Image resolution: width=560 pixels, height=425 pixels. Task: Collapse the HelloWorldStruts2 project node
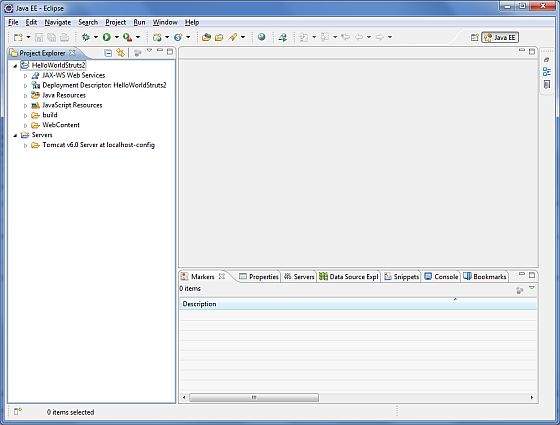15,66
